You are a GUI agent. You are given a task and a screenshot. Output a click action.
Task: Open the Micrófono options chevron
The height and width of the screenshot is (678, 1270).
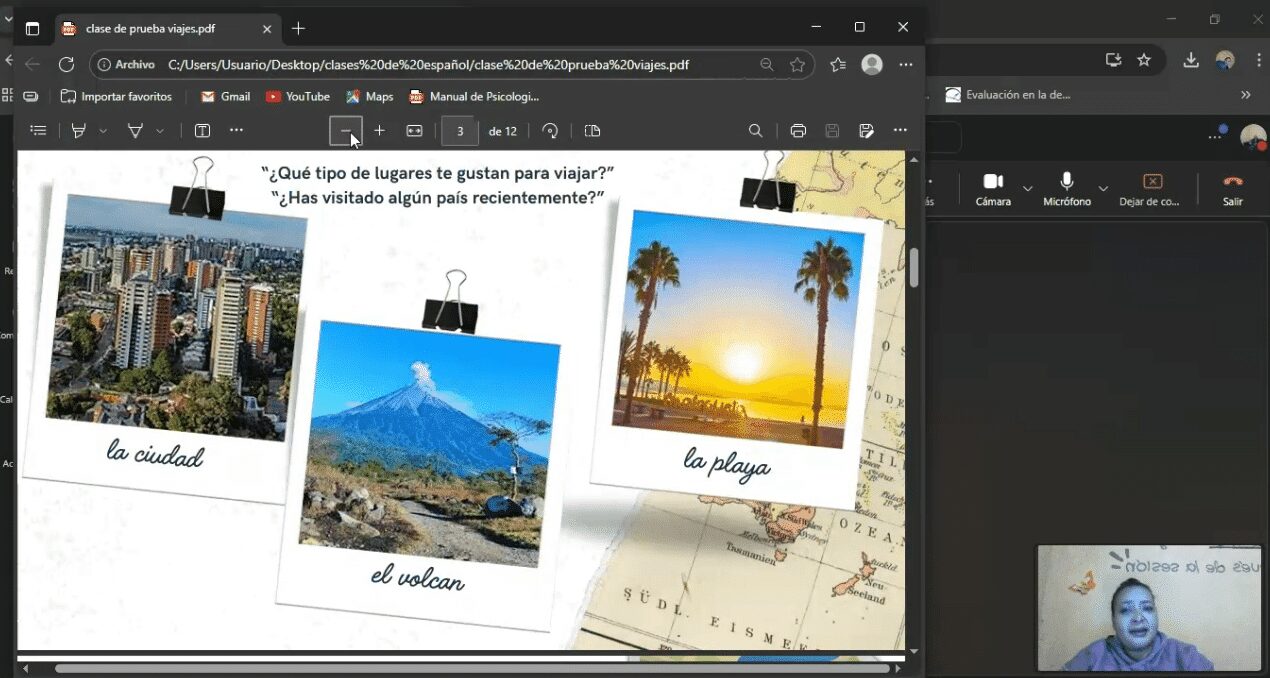point(1103,188)
